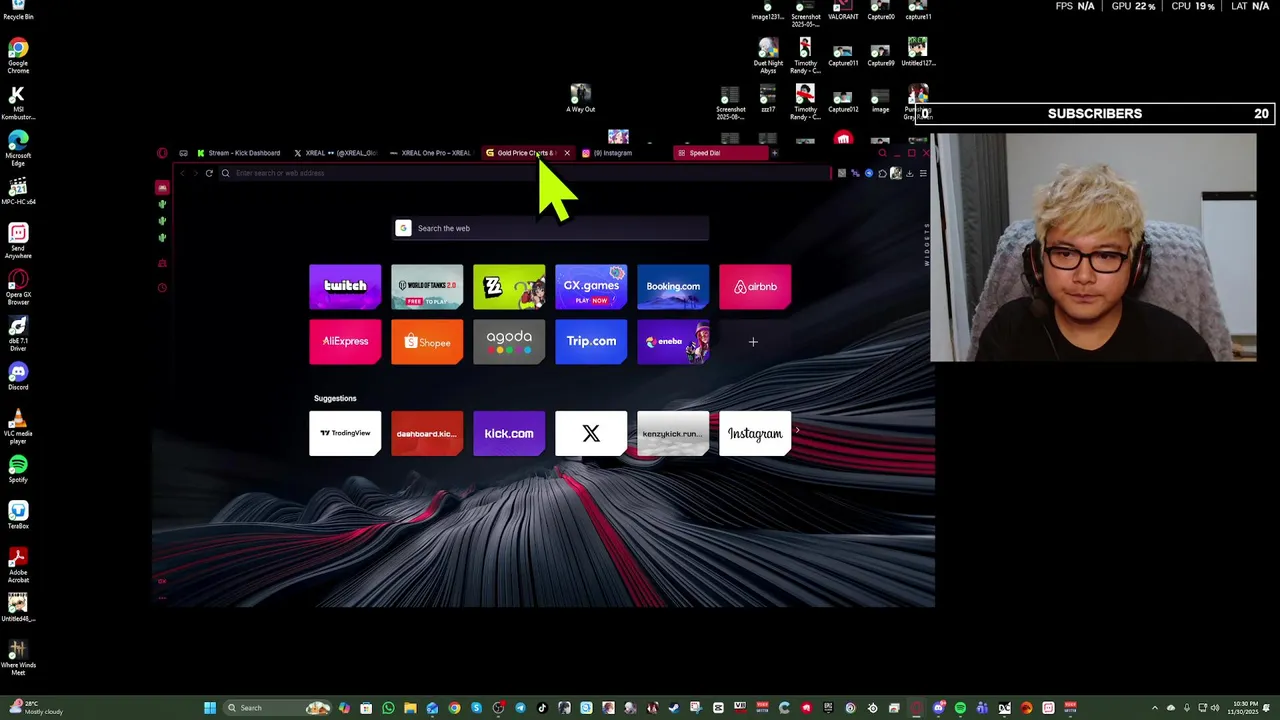This screenshot has height=720, width=1280.
Task: Open the GX.games speed dial tile
Action: pos(591,286)
